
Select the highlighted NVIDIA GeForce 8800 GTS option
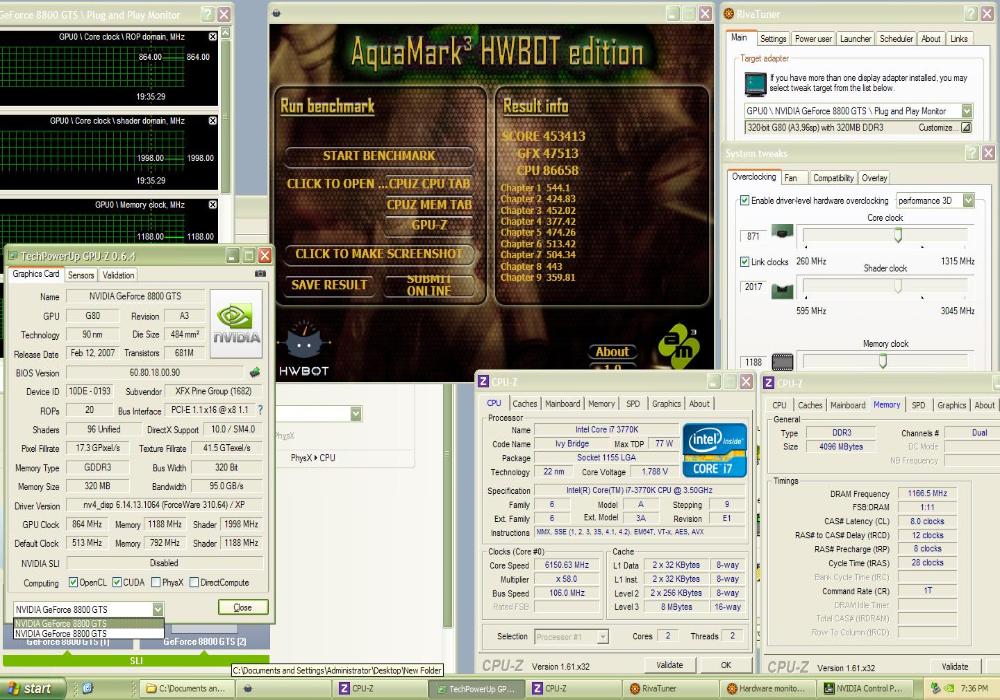(89, 623)
